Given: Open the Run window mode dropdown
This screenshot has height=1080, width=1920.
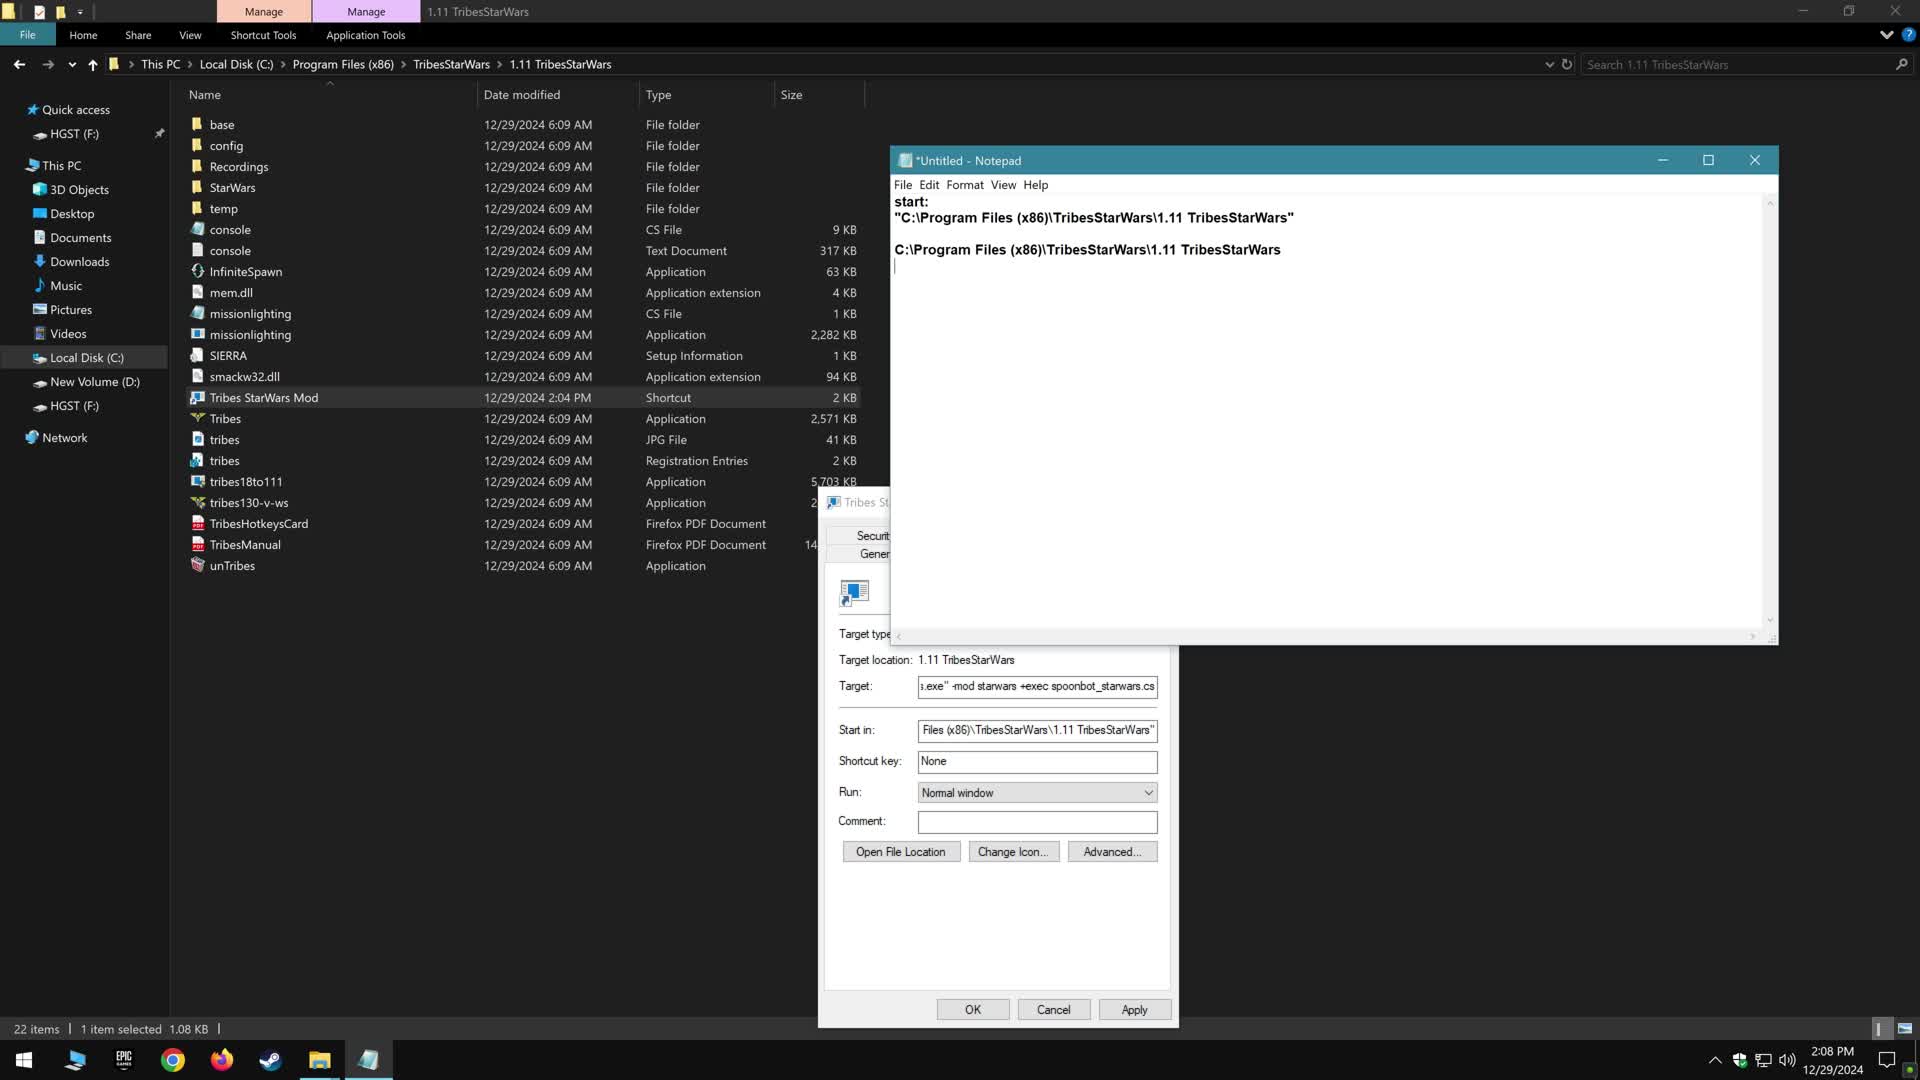Looking at the screenshot, I should [1037, 793].
